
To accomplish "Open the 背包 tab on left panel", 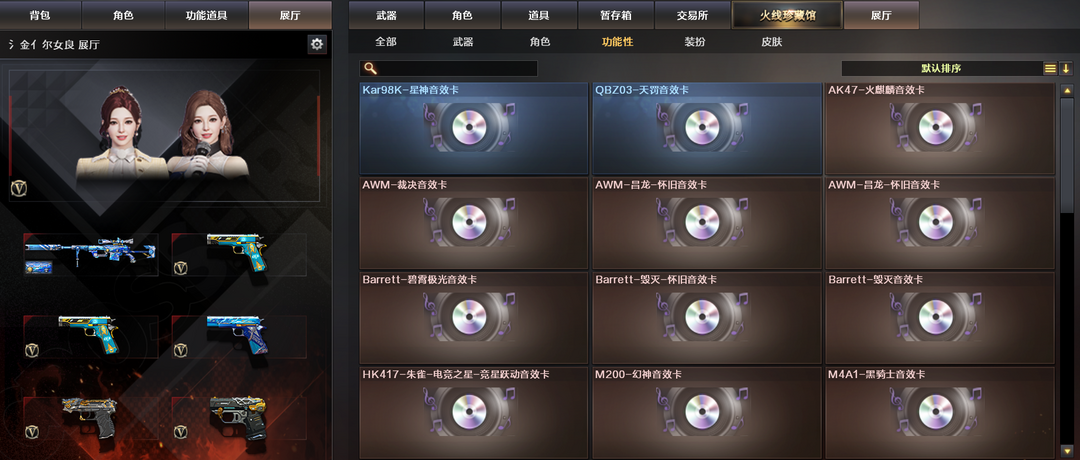I will click(x=40, y=14).
